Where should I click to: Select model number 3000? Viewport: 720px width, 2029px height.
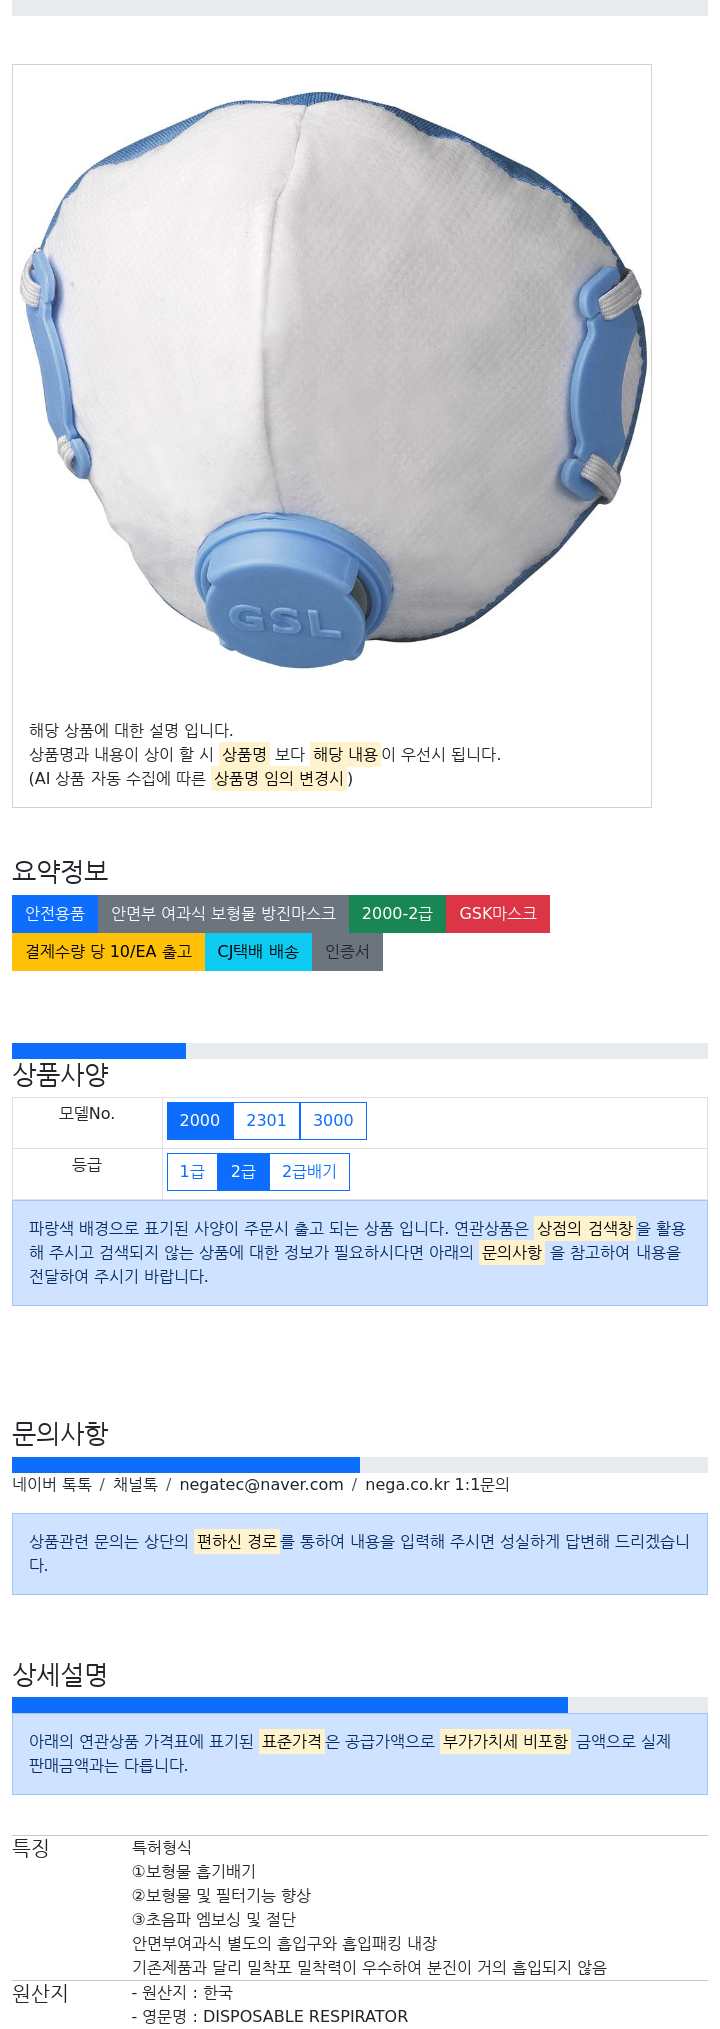[x=333, y=1120]
